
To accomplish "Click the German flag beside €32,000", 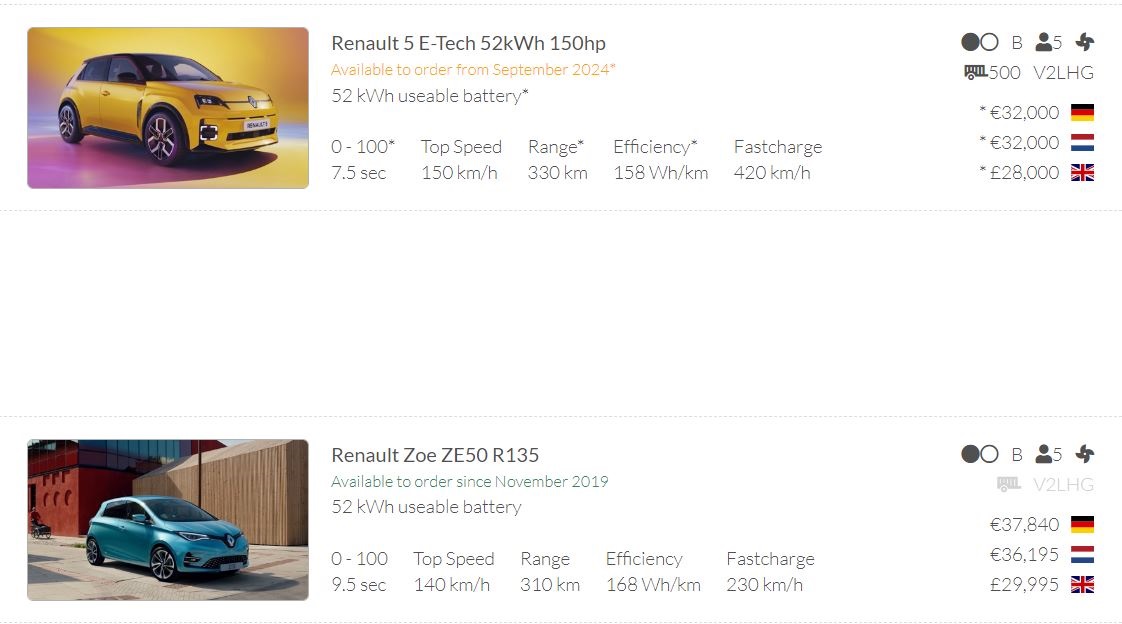I will [1082, 112].
